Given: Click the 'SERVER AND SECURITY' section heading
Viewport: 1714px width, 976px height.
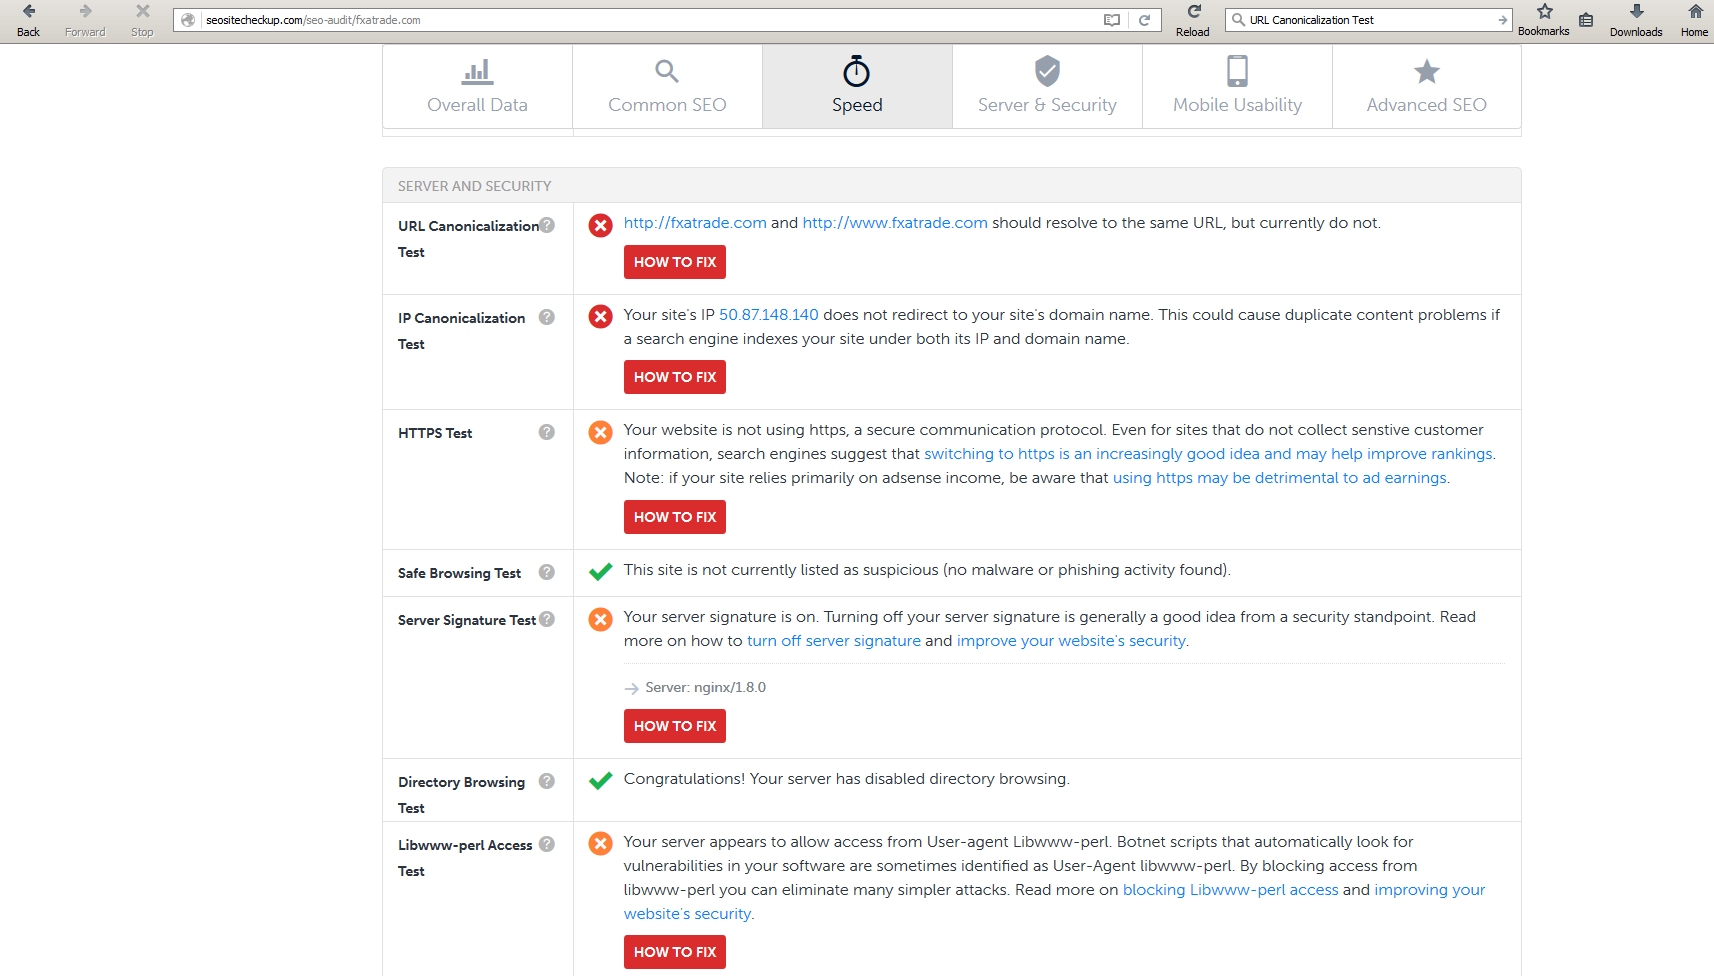Looking at the screenshot, I should [x=474, y=186].
